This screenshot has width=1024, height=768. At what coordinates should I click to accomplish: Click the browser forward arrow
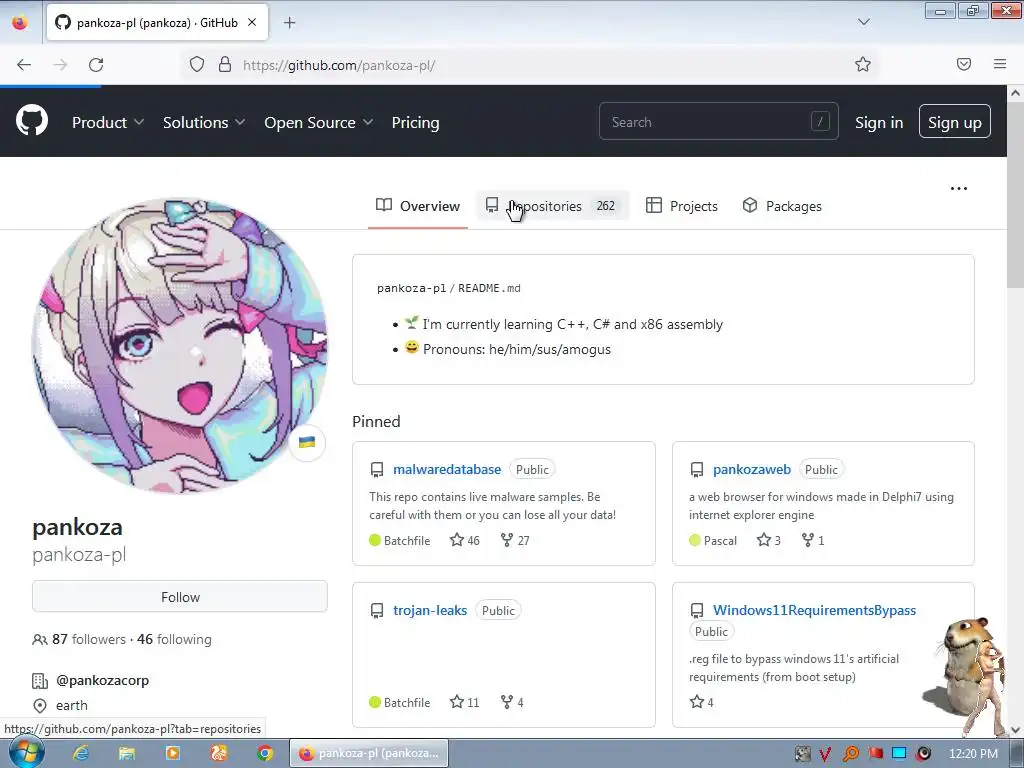click(x=60, y=65)
